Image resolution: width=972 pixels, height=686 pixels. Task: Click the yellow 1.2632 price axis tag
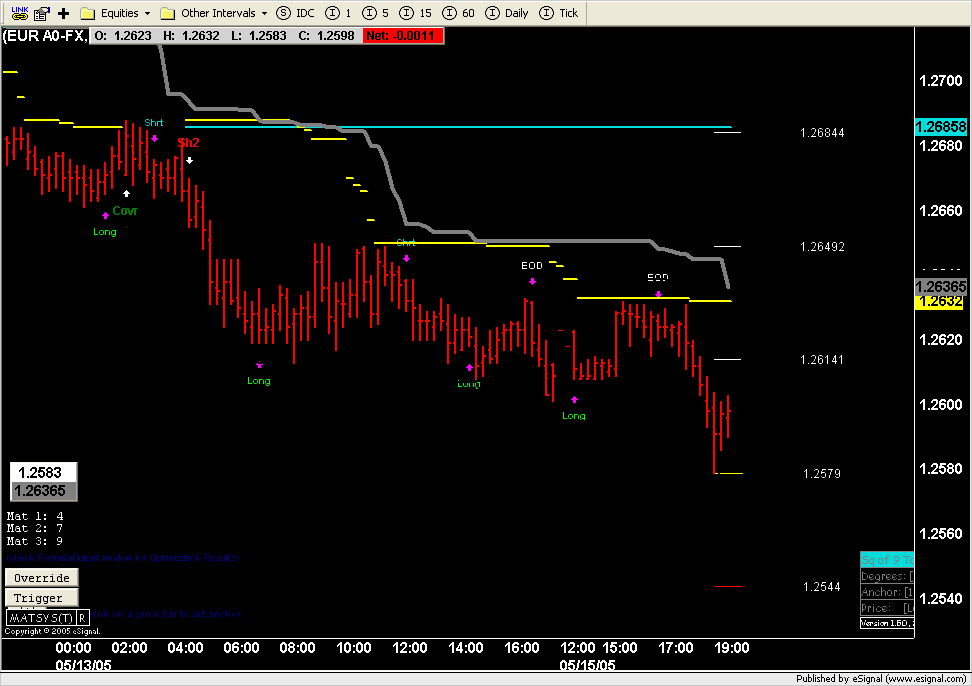pos(941,302)
